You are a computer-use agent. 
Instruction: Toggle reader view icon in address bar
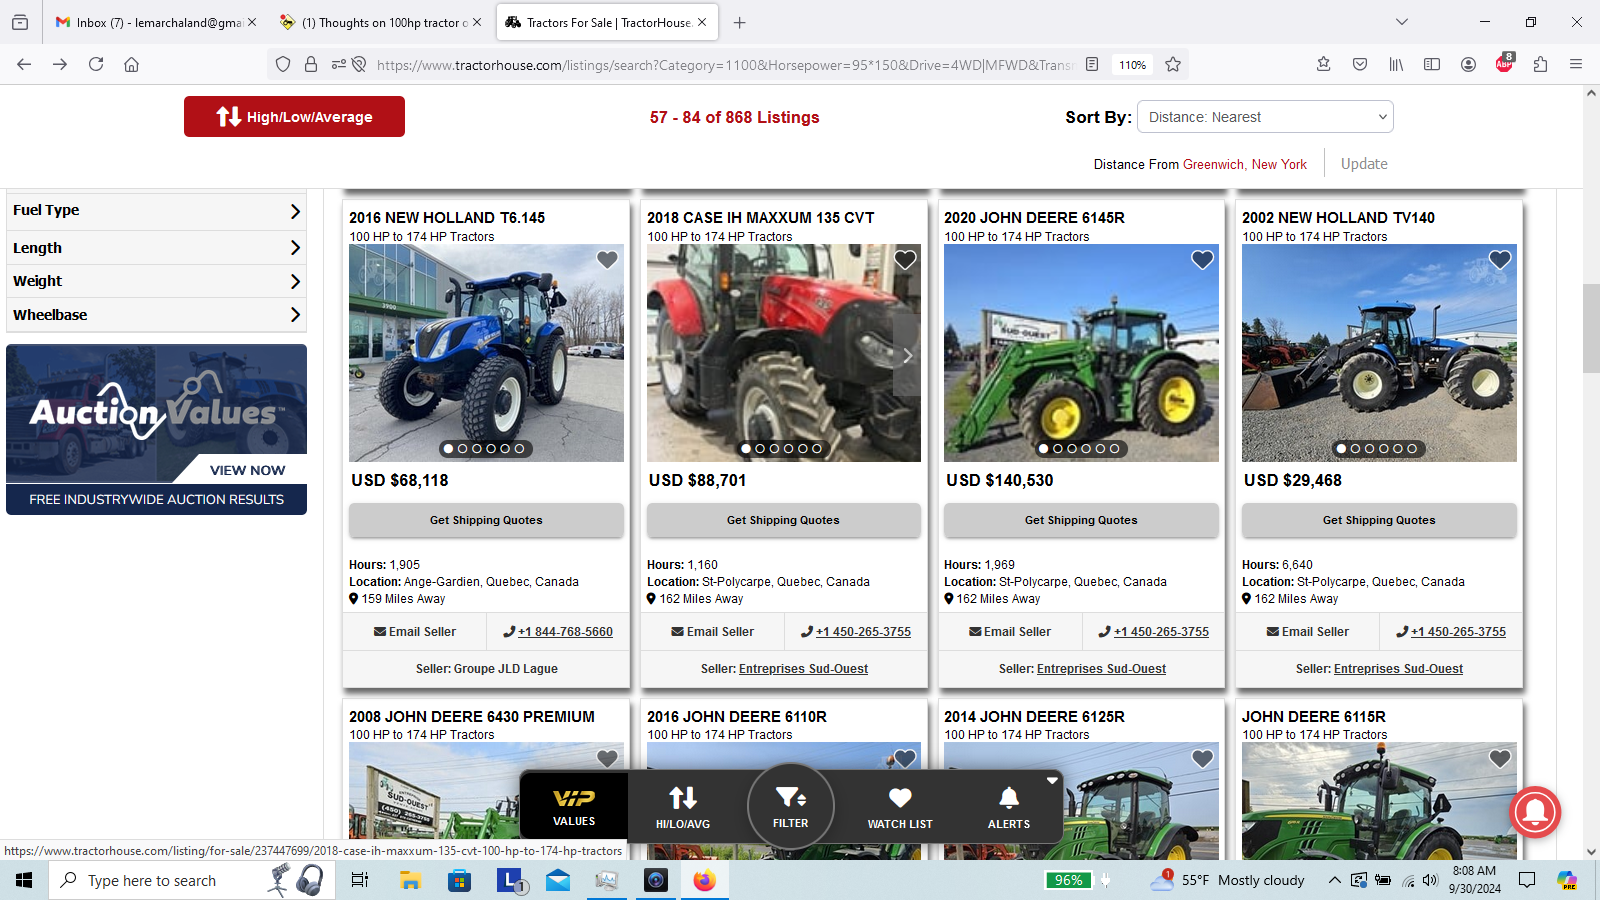tap(1092, 64)
